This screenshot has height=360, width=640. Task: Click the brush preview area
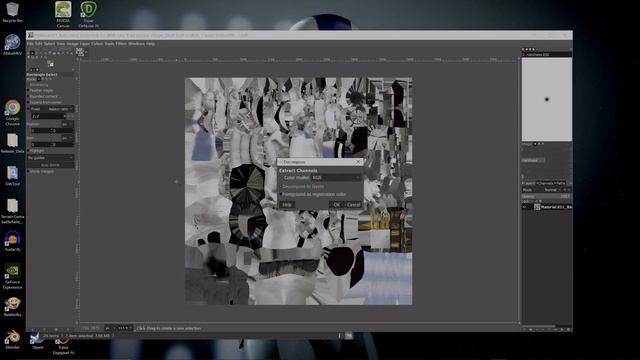(547, 99)
